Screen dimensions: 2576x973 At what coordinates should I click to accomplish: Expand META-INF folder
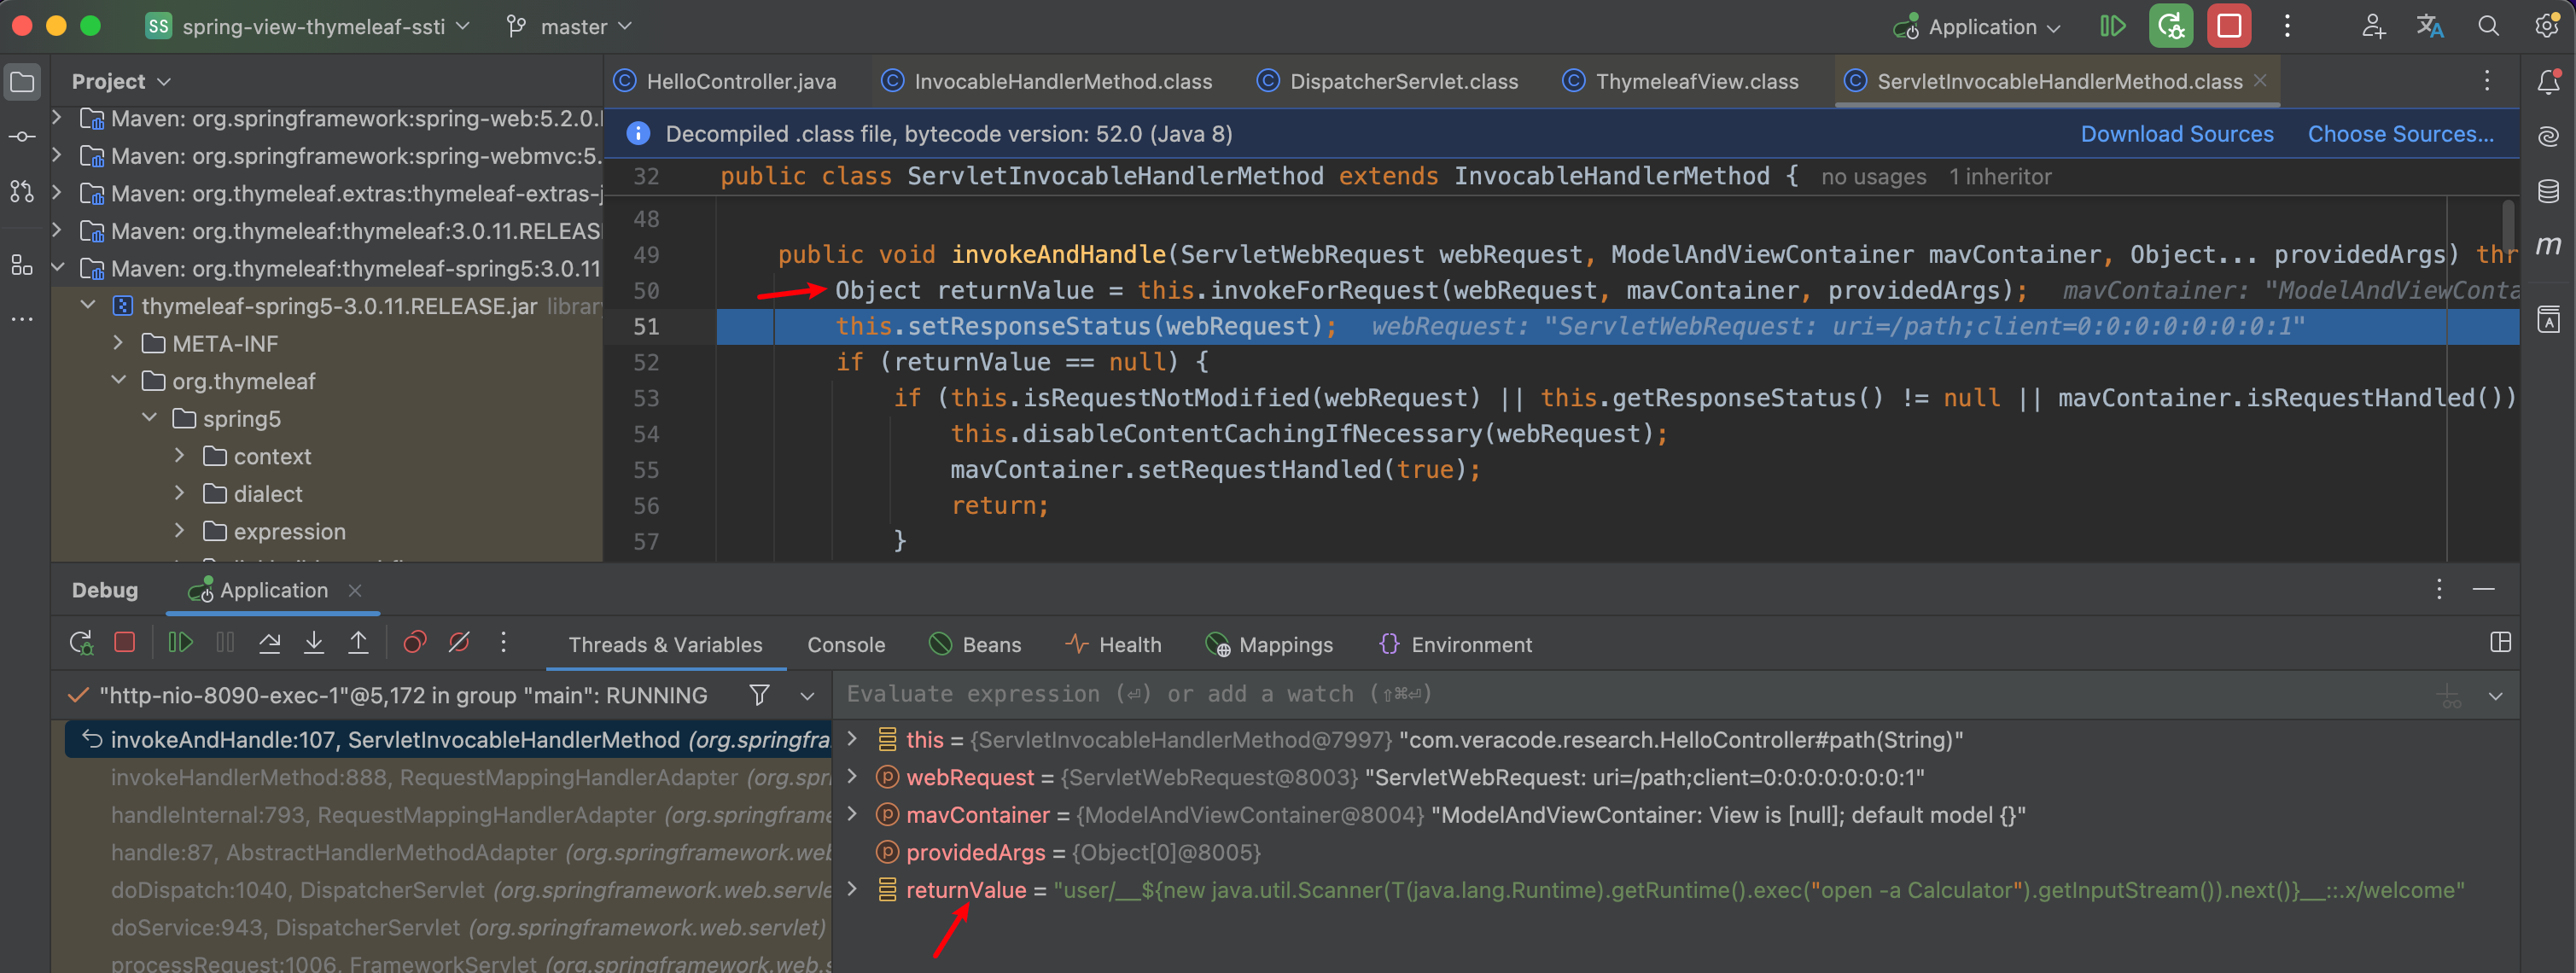118,343
